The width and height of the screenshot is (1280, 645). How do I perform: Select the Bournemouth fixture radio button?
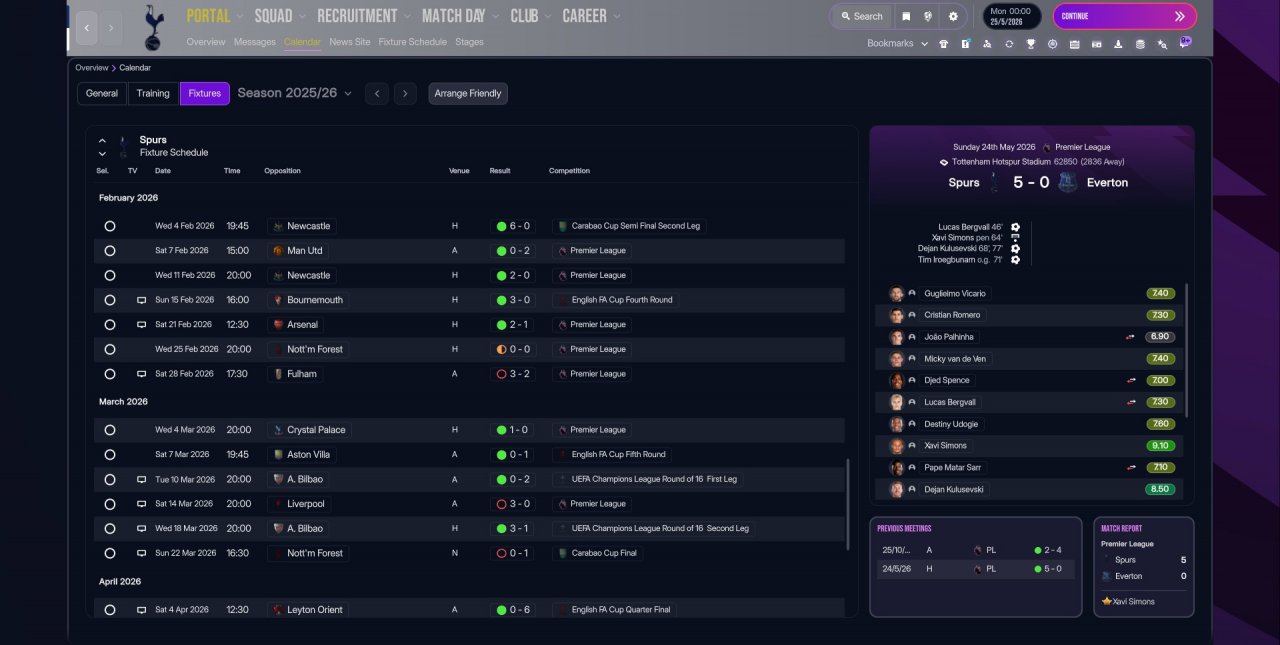point(110,300)
